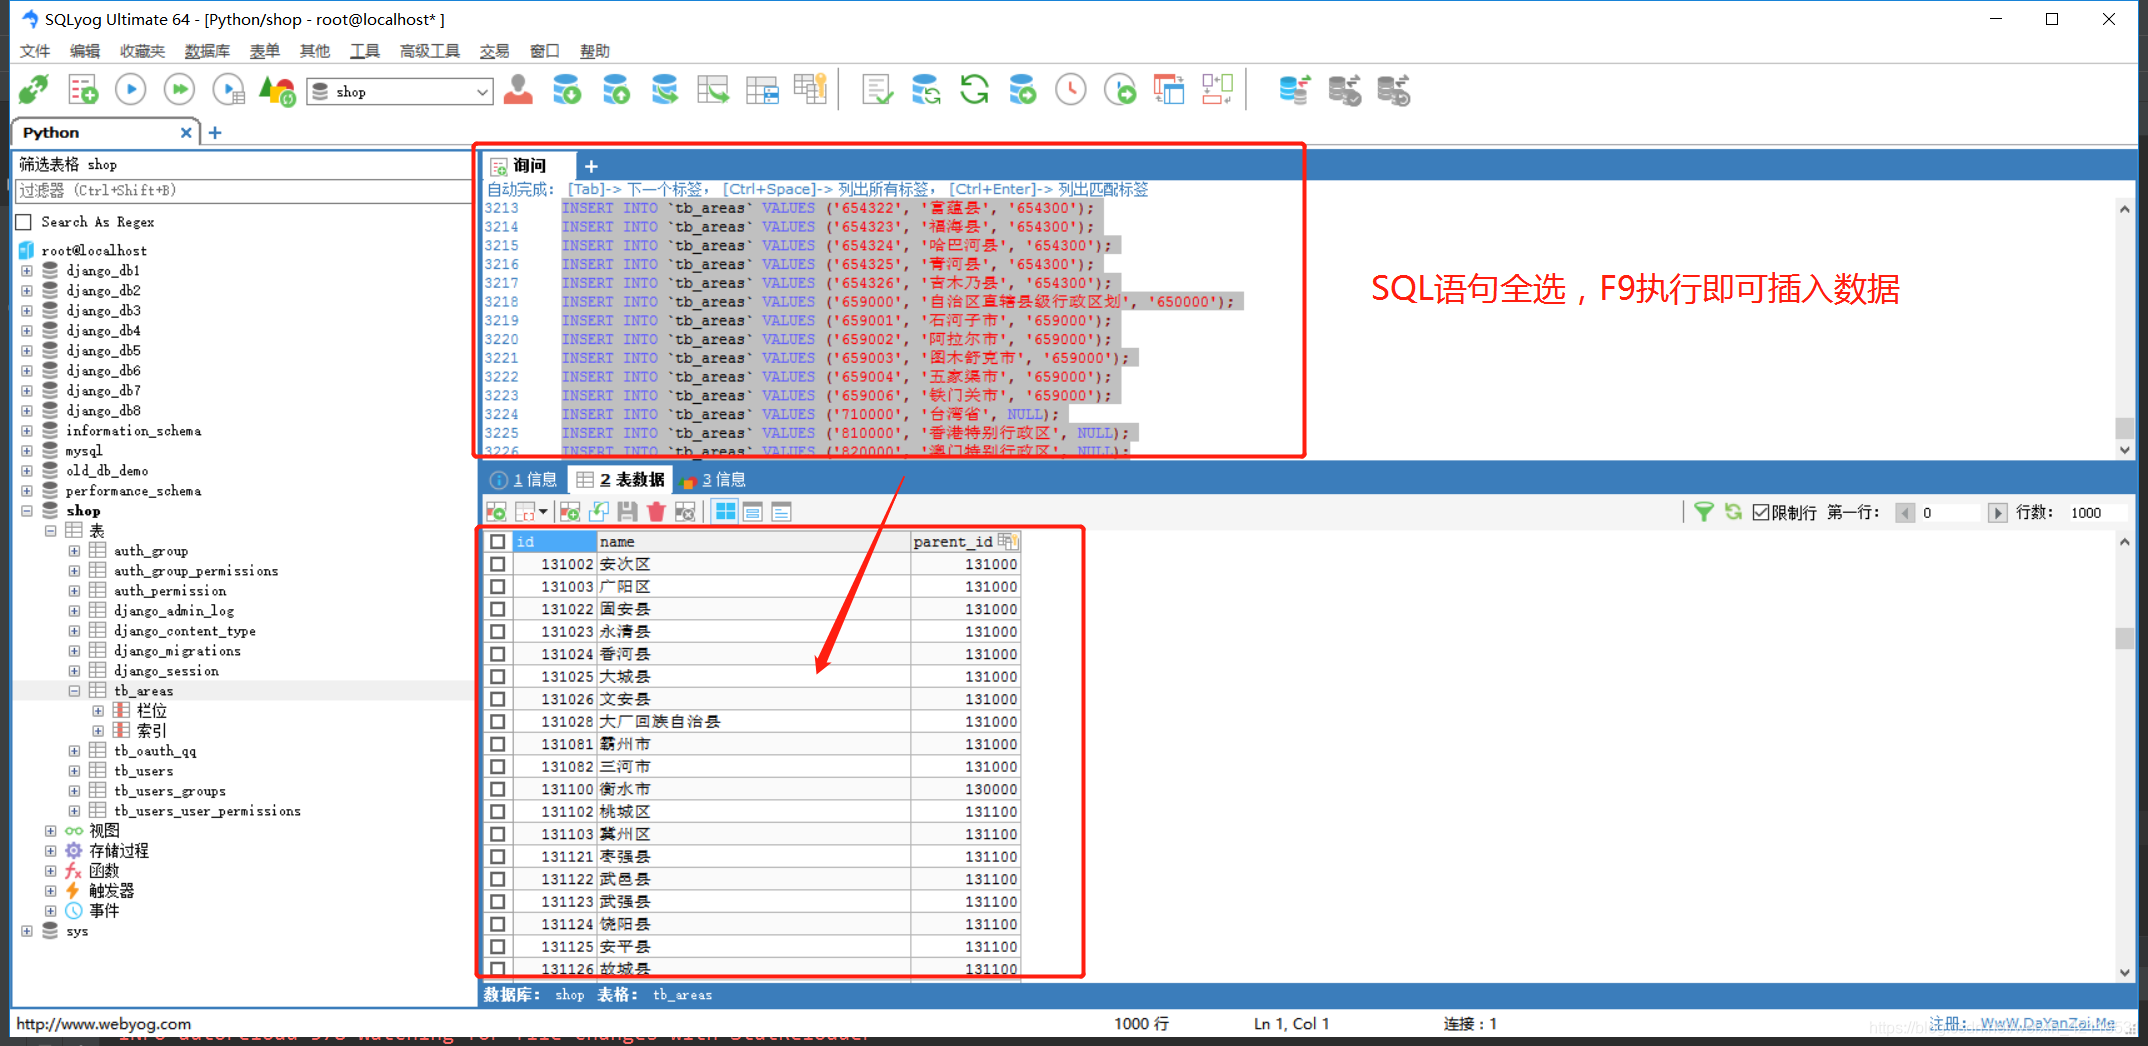Click the previous page arrow button
The width and height of the screenshot is (2148, 1046).
(x=1905, y=513)
